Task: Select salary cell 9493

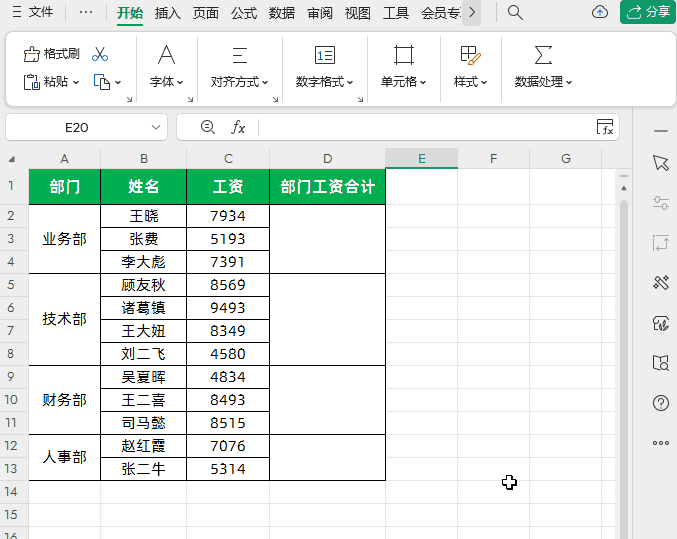Action: [x=228, y=308]
